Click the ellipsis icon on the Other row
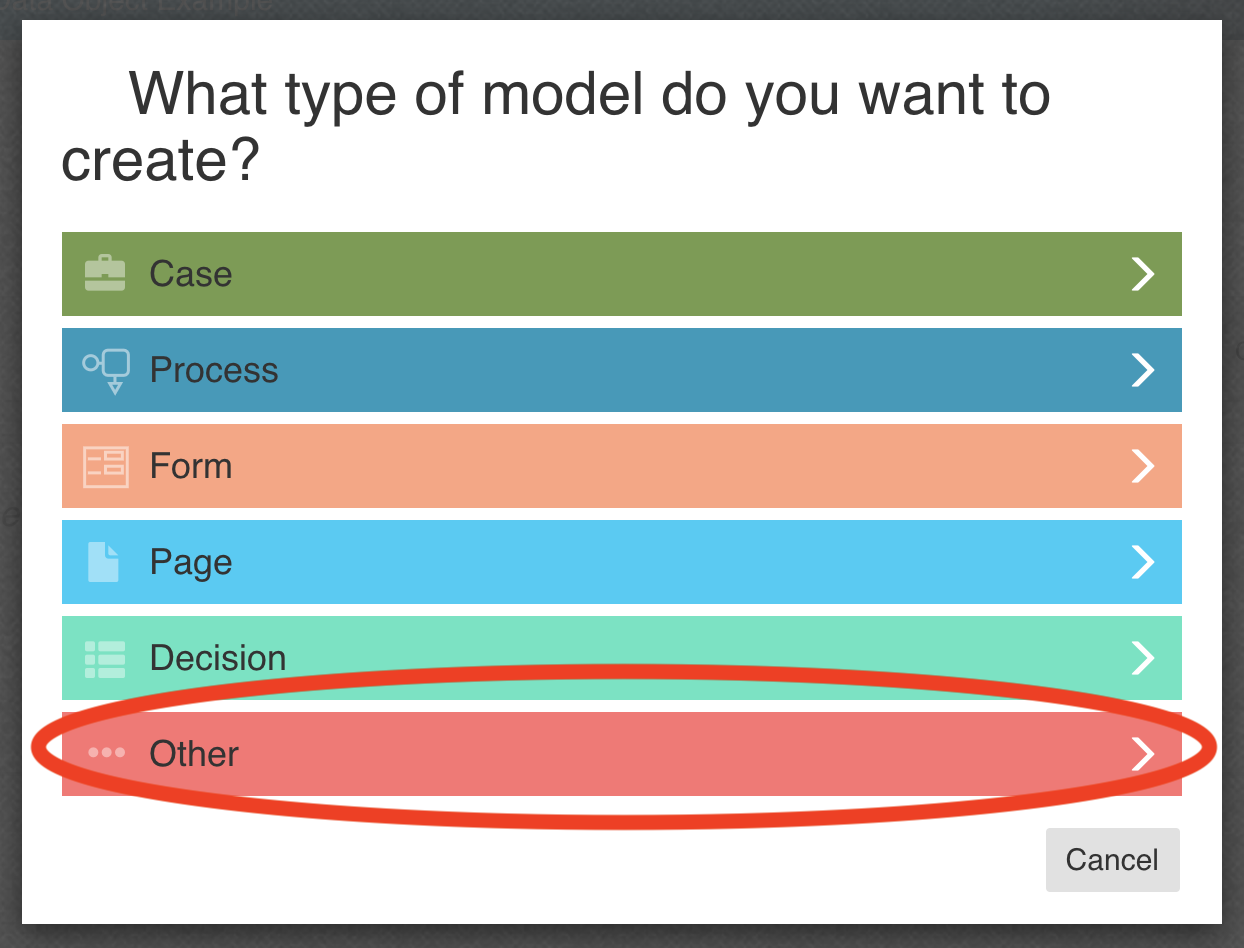This screenshot has height=948, width=1244. click(104, 753)
